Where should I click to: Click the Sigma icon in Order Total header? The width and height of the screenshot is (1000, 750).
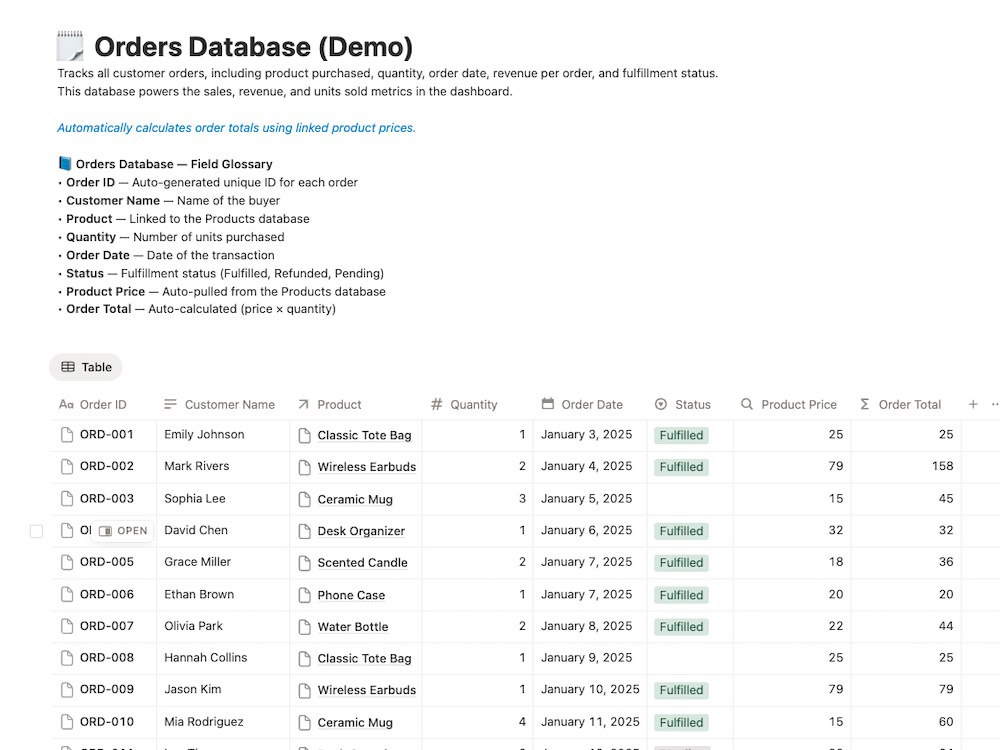coord(865,404)
